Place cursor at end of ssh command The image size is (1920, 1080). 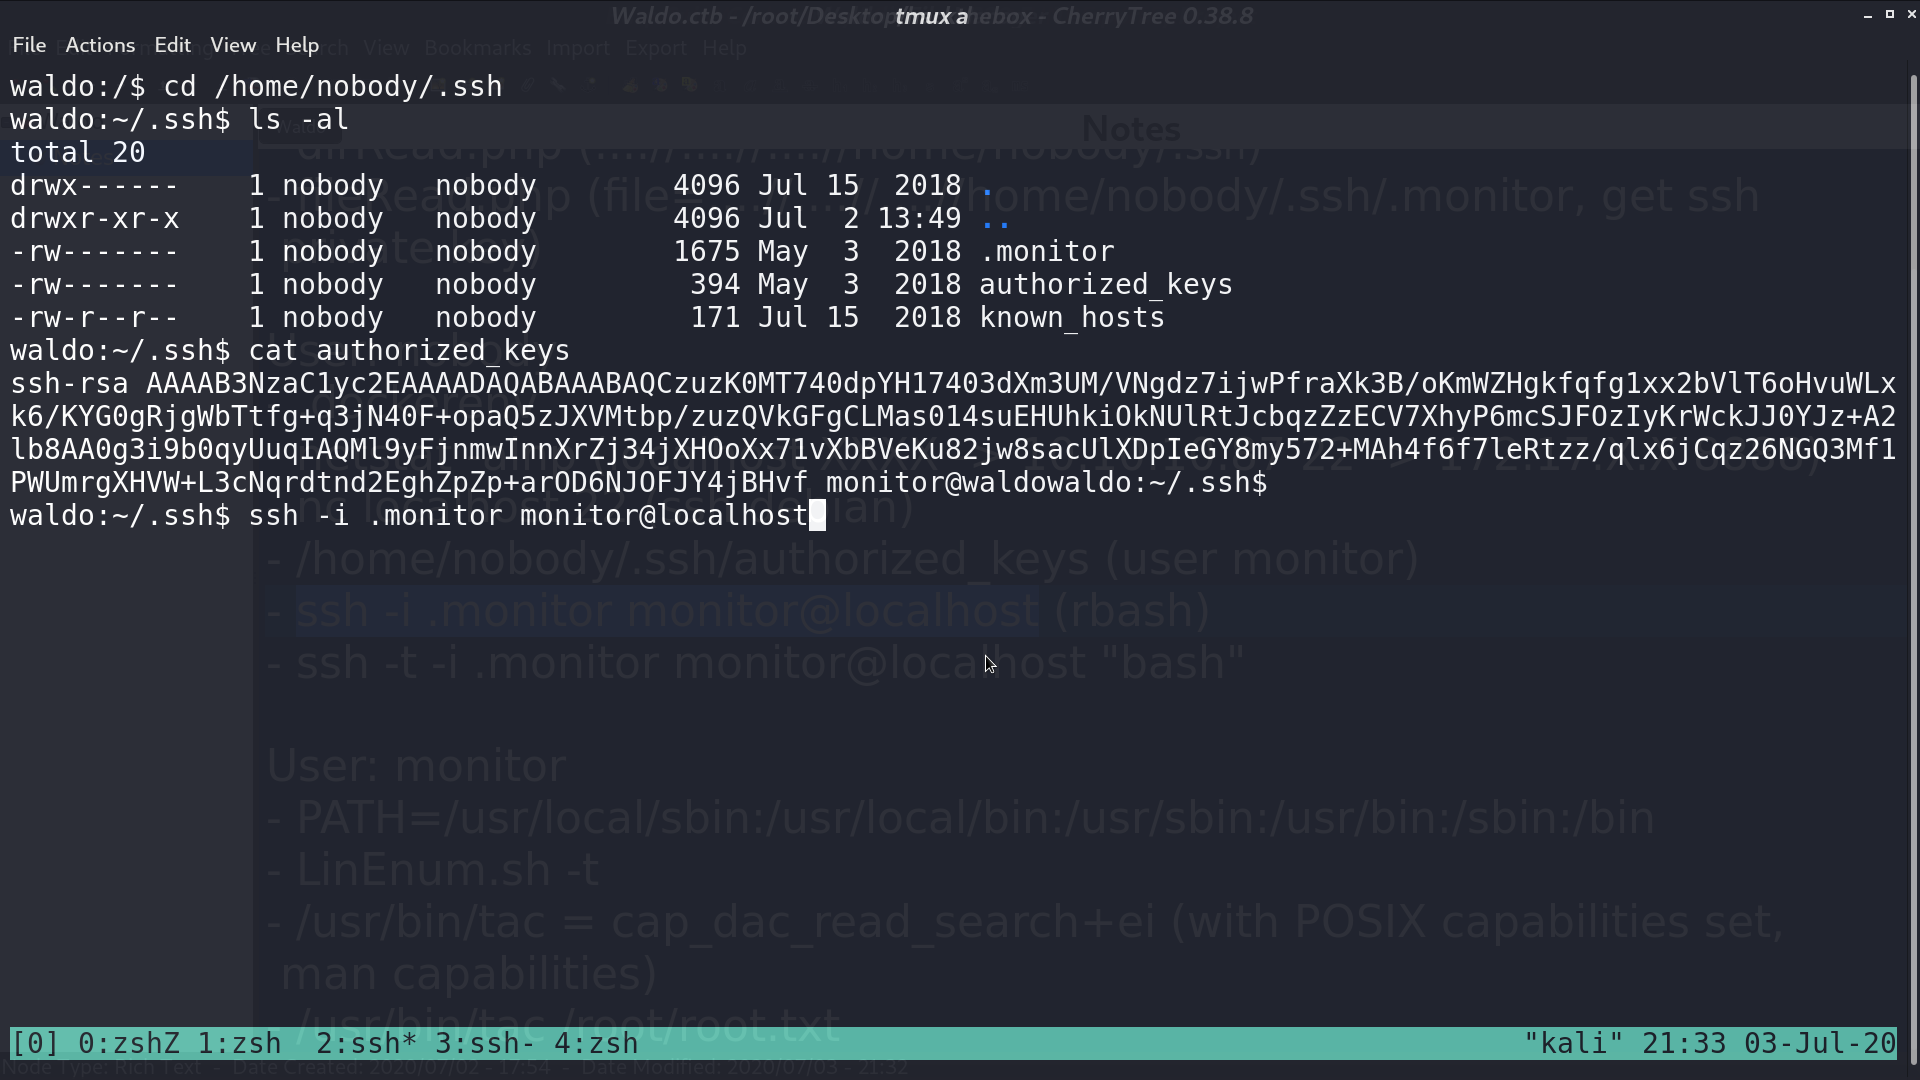tap(817, 516)
